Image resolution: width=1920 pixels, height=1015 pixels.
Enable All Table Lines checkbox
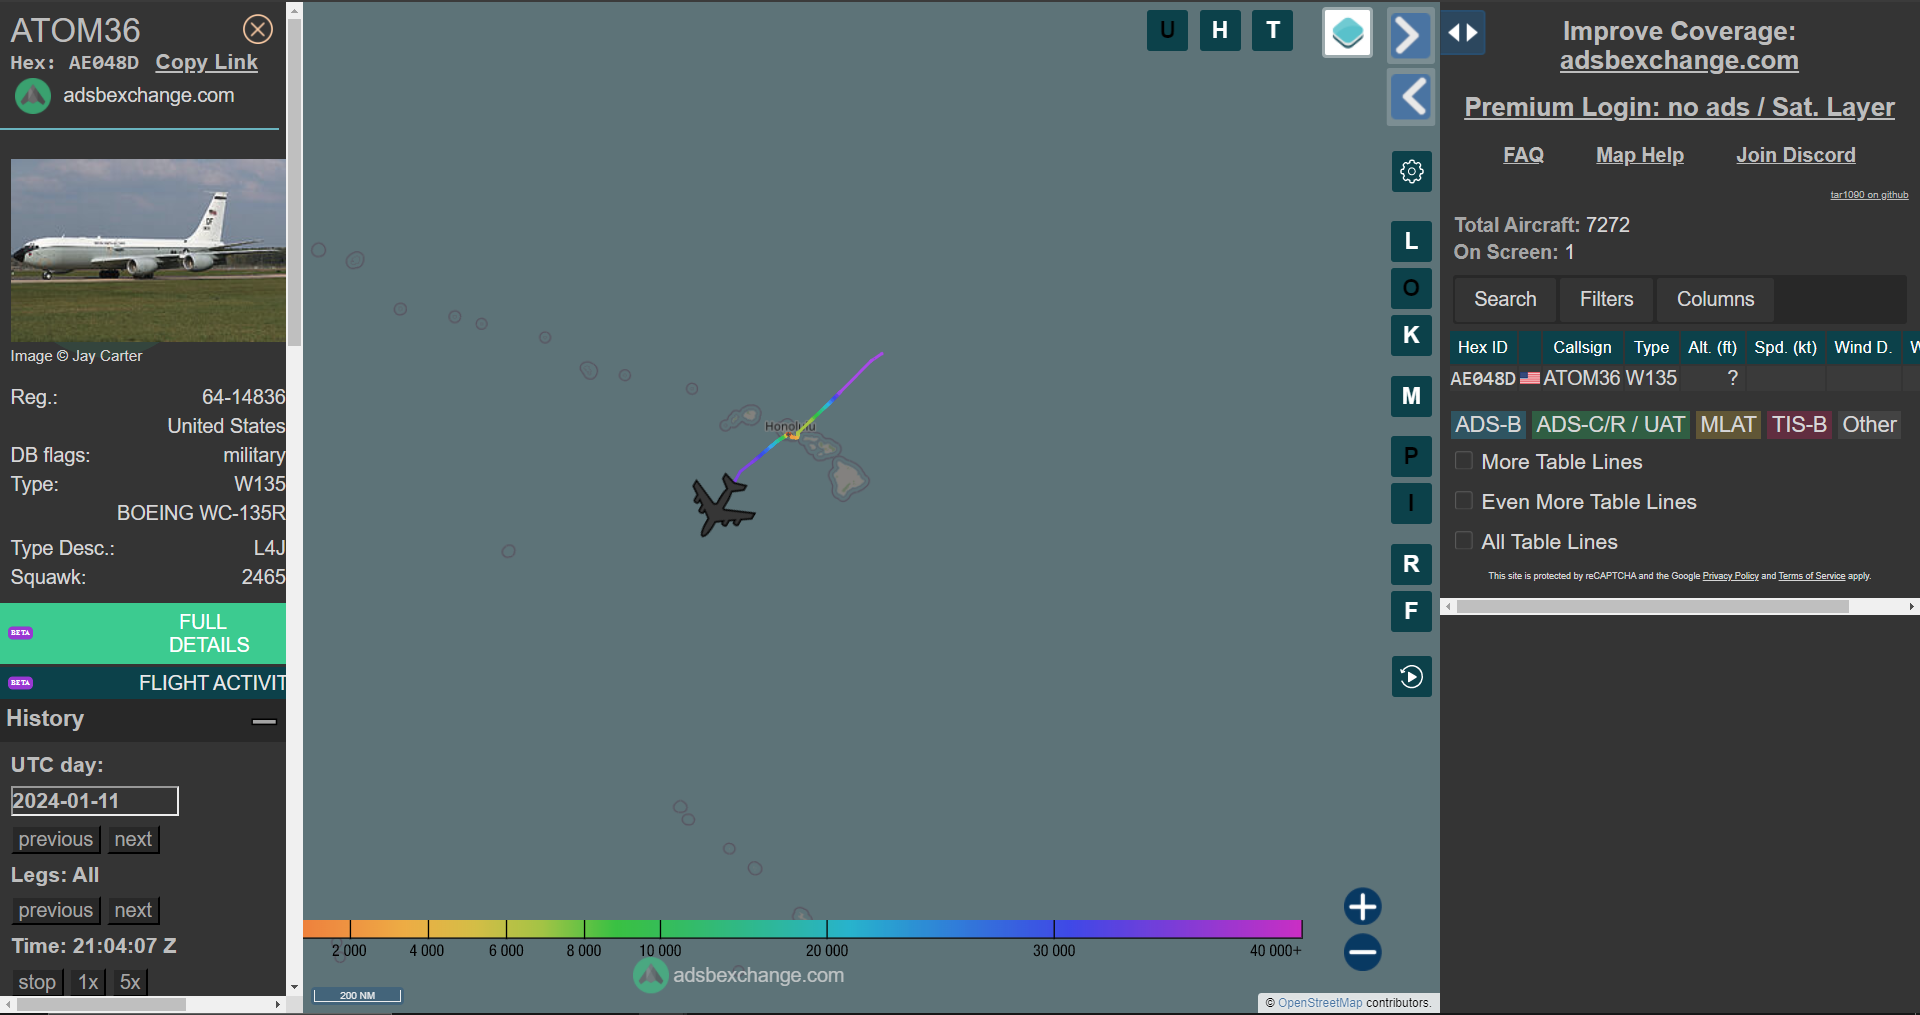pyautogui.click(x=1464, y=541)
